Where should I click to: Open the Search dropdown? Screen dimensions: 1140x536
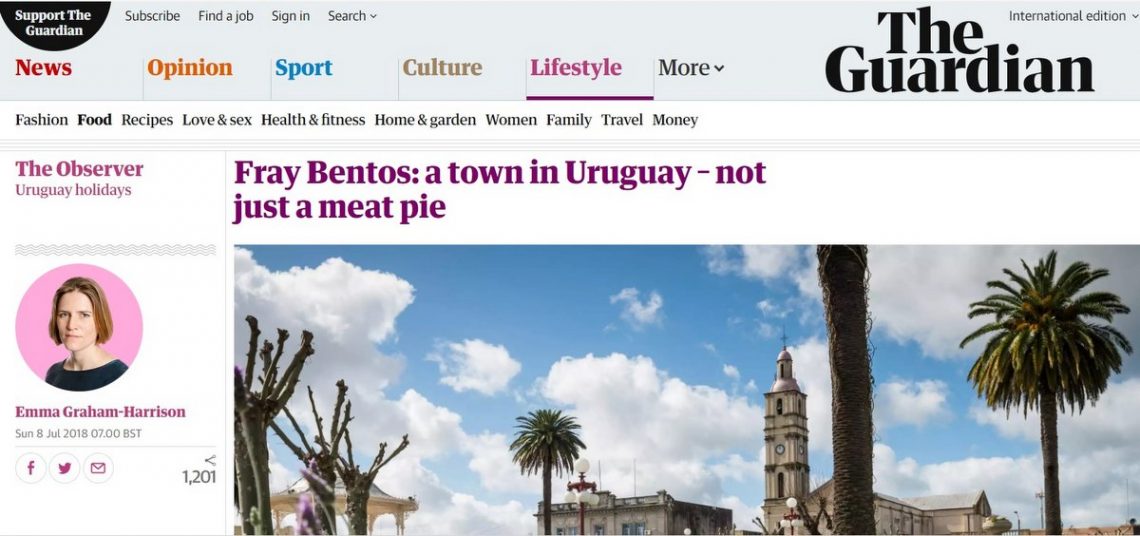(352, 16)
